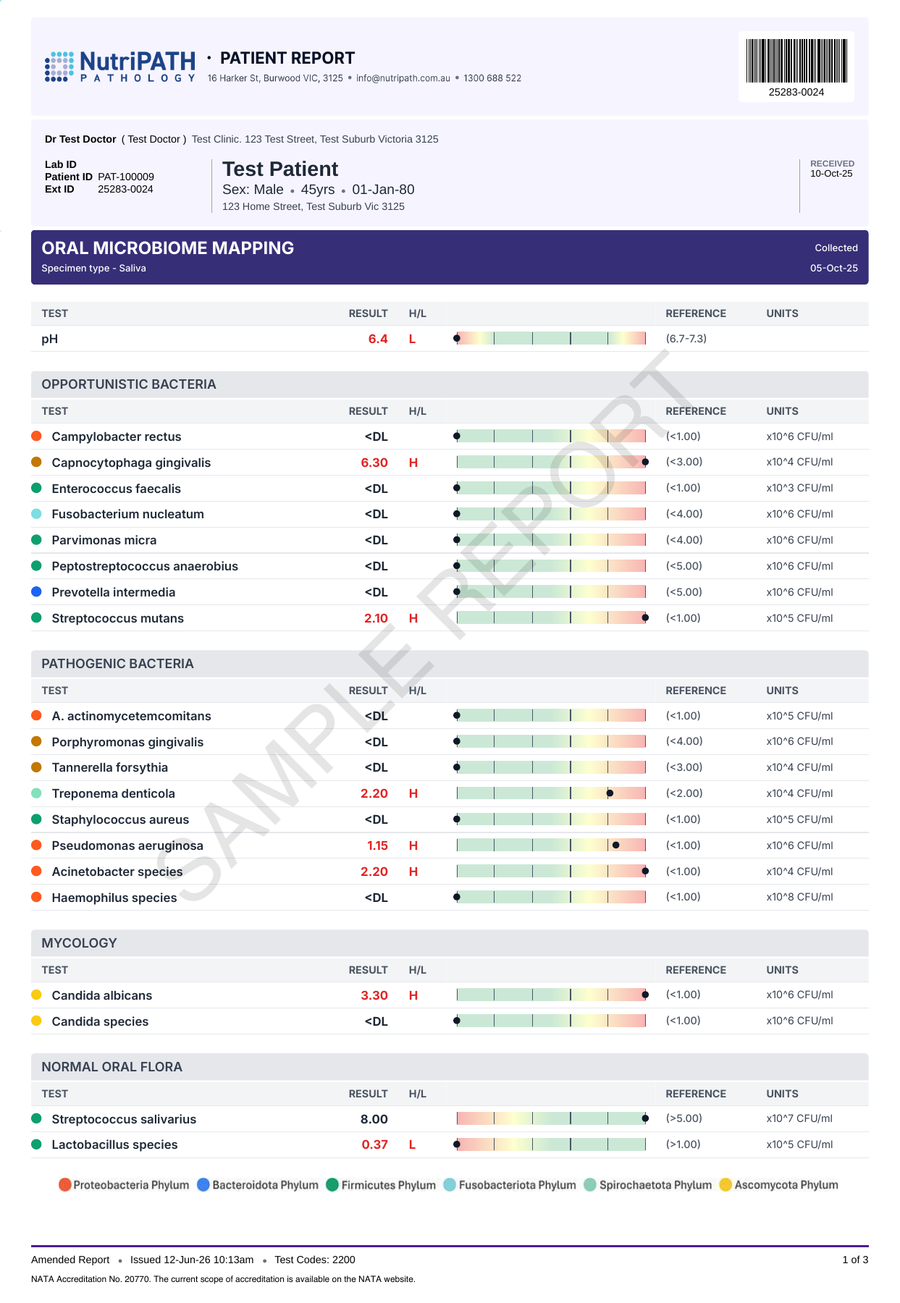The width and height of the screenshot is (900, 1303).
Task: Click the Acinetobacter species test name
Action: point(117,871)
